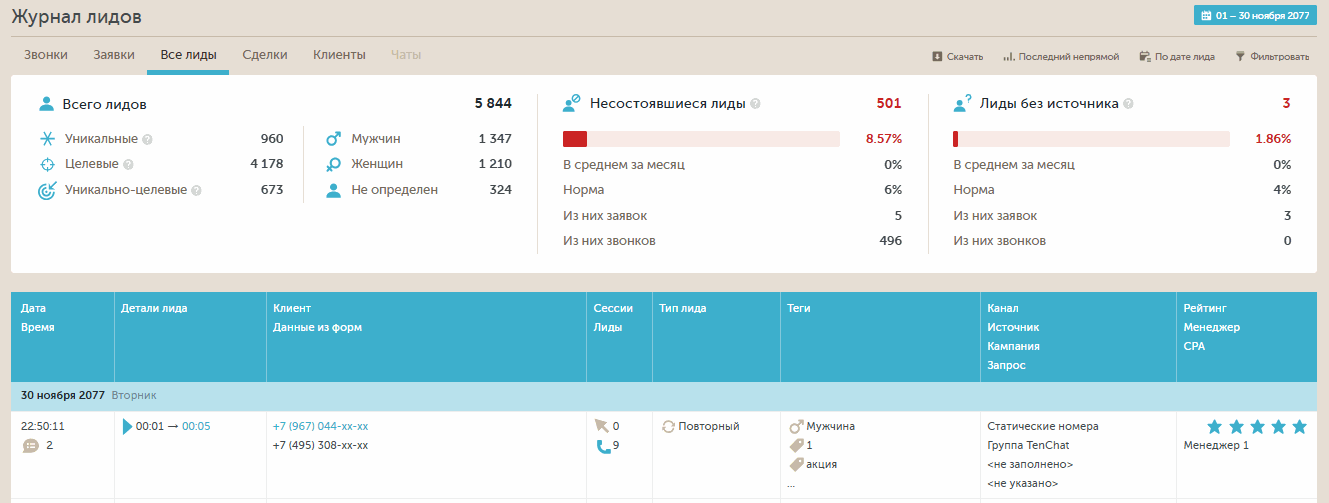Show the help tooltip for Целевые
This screenshot has height=503, width=1329.
click(x=128, y=165)
